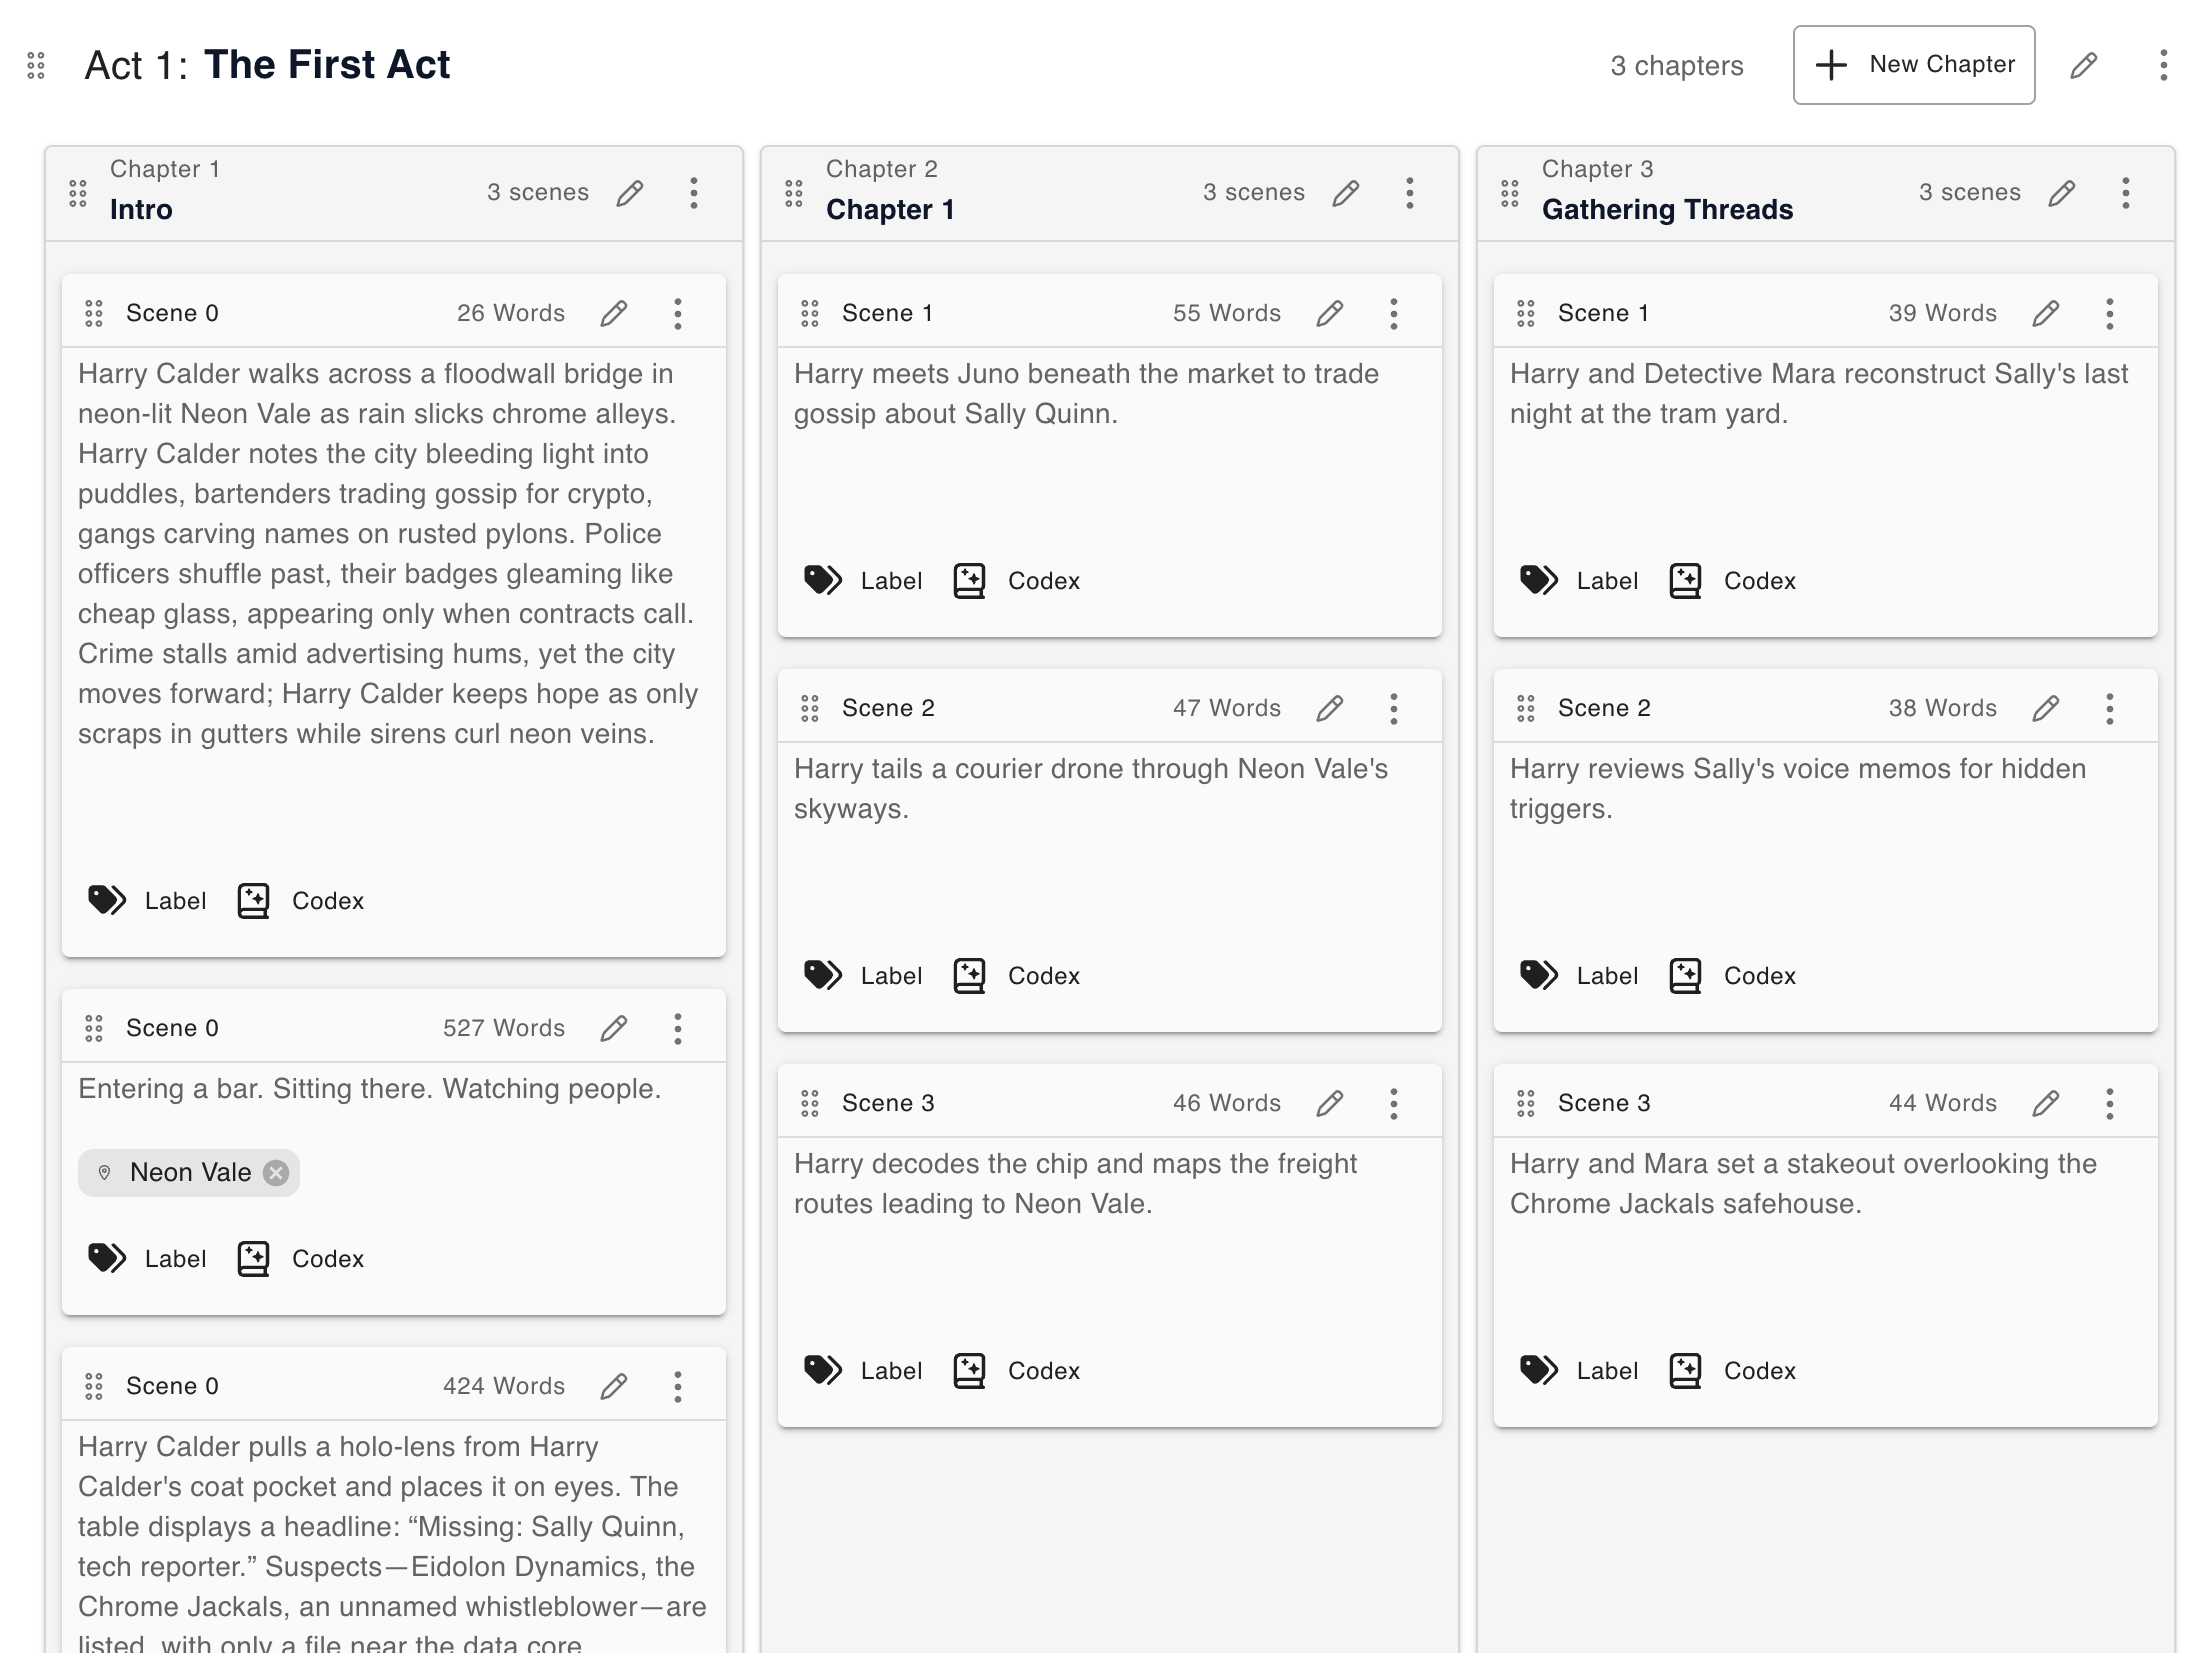Edit the tram yard Scene 1 summary

pyautogui.click(x=2045, y=312)
